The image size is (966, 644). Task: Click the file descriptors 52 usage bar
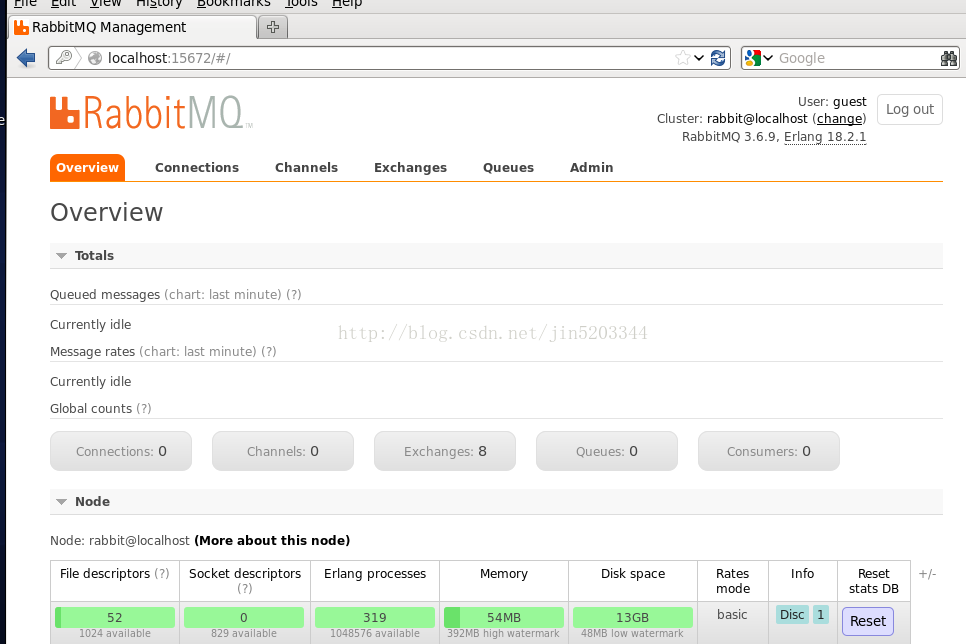click(x=115, y=618)
